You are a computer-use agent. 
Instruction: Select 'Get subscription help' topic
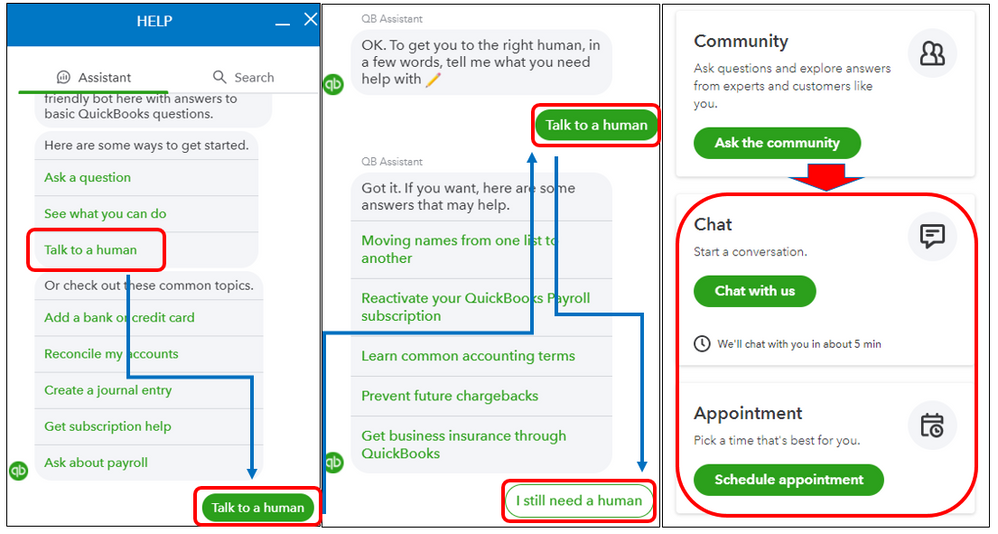108,426
